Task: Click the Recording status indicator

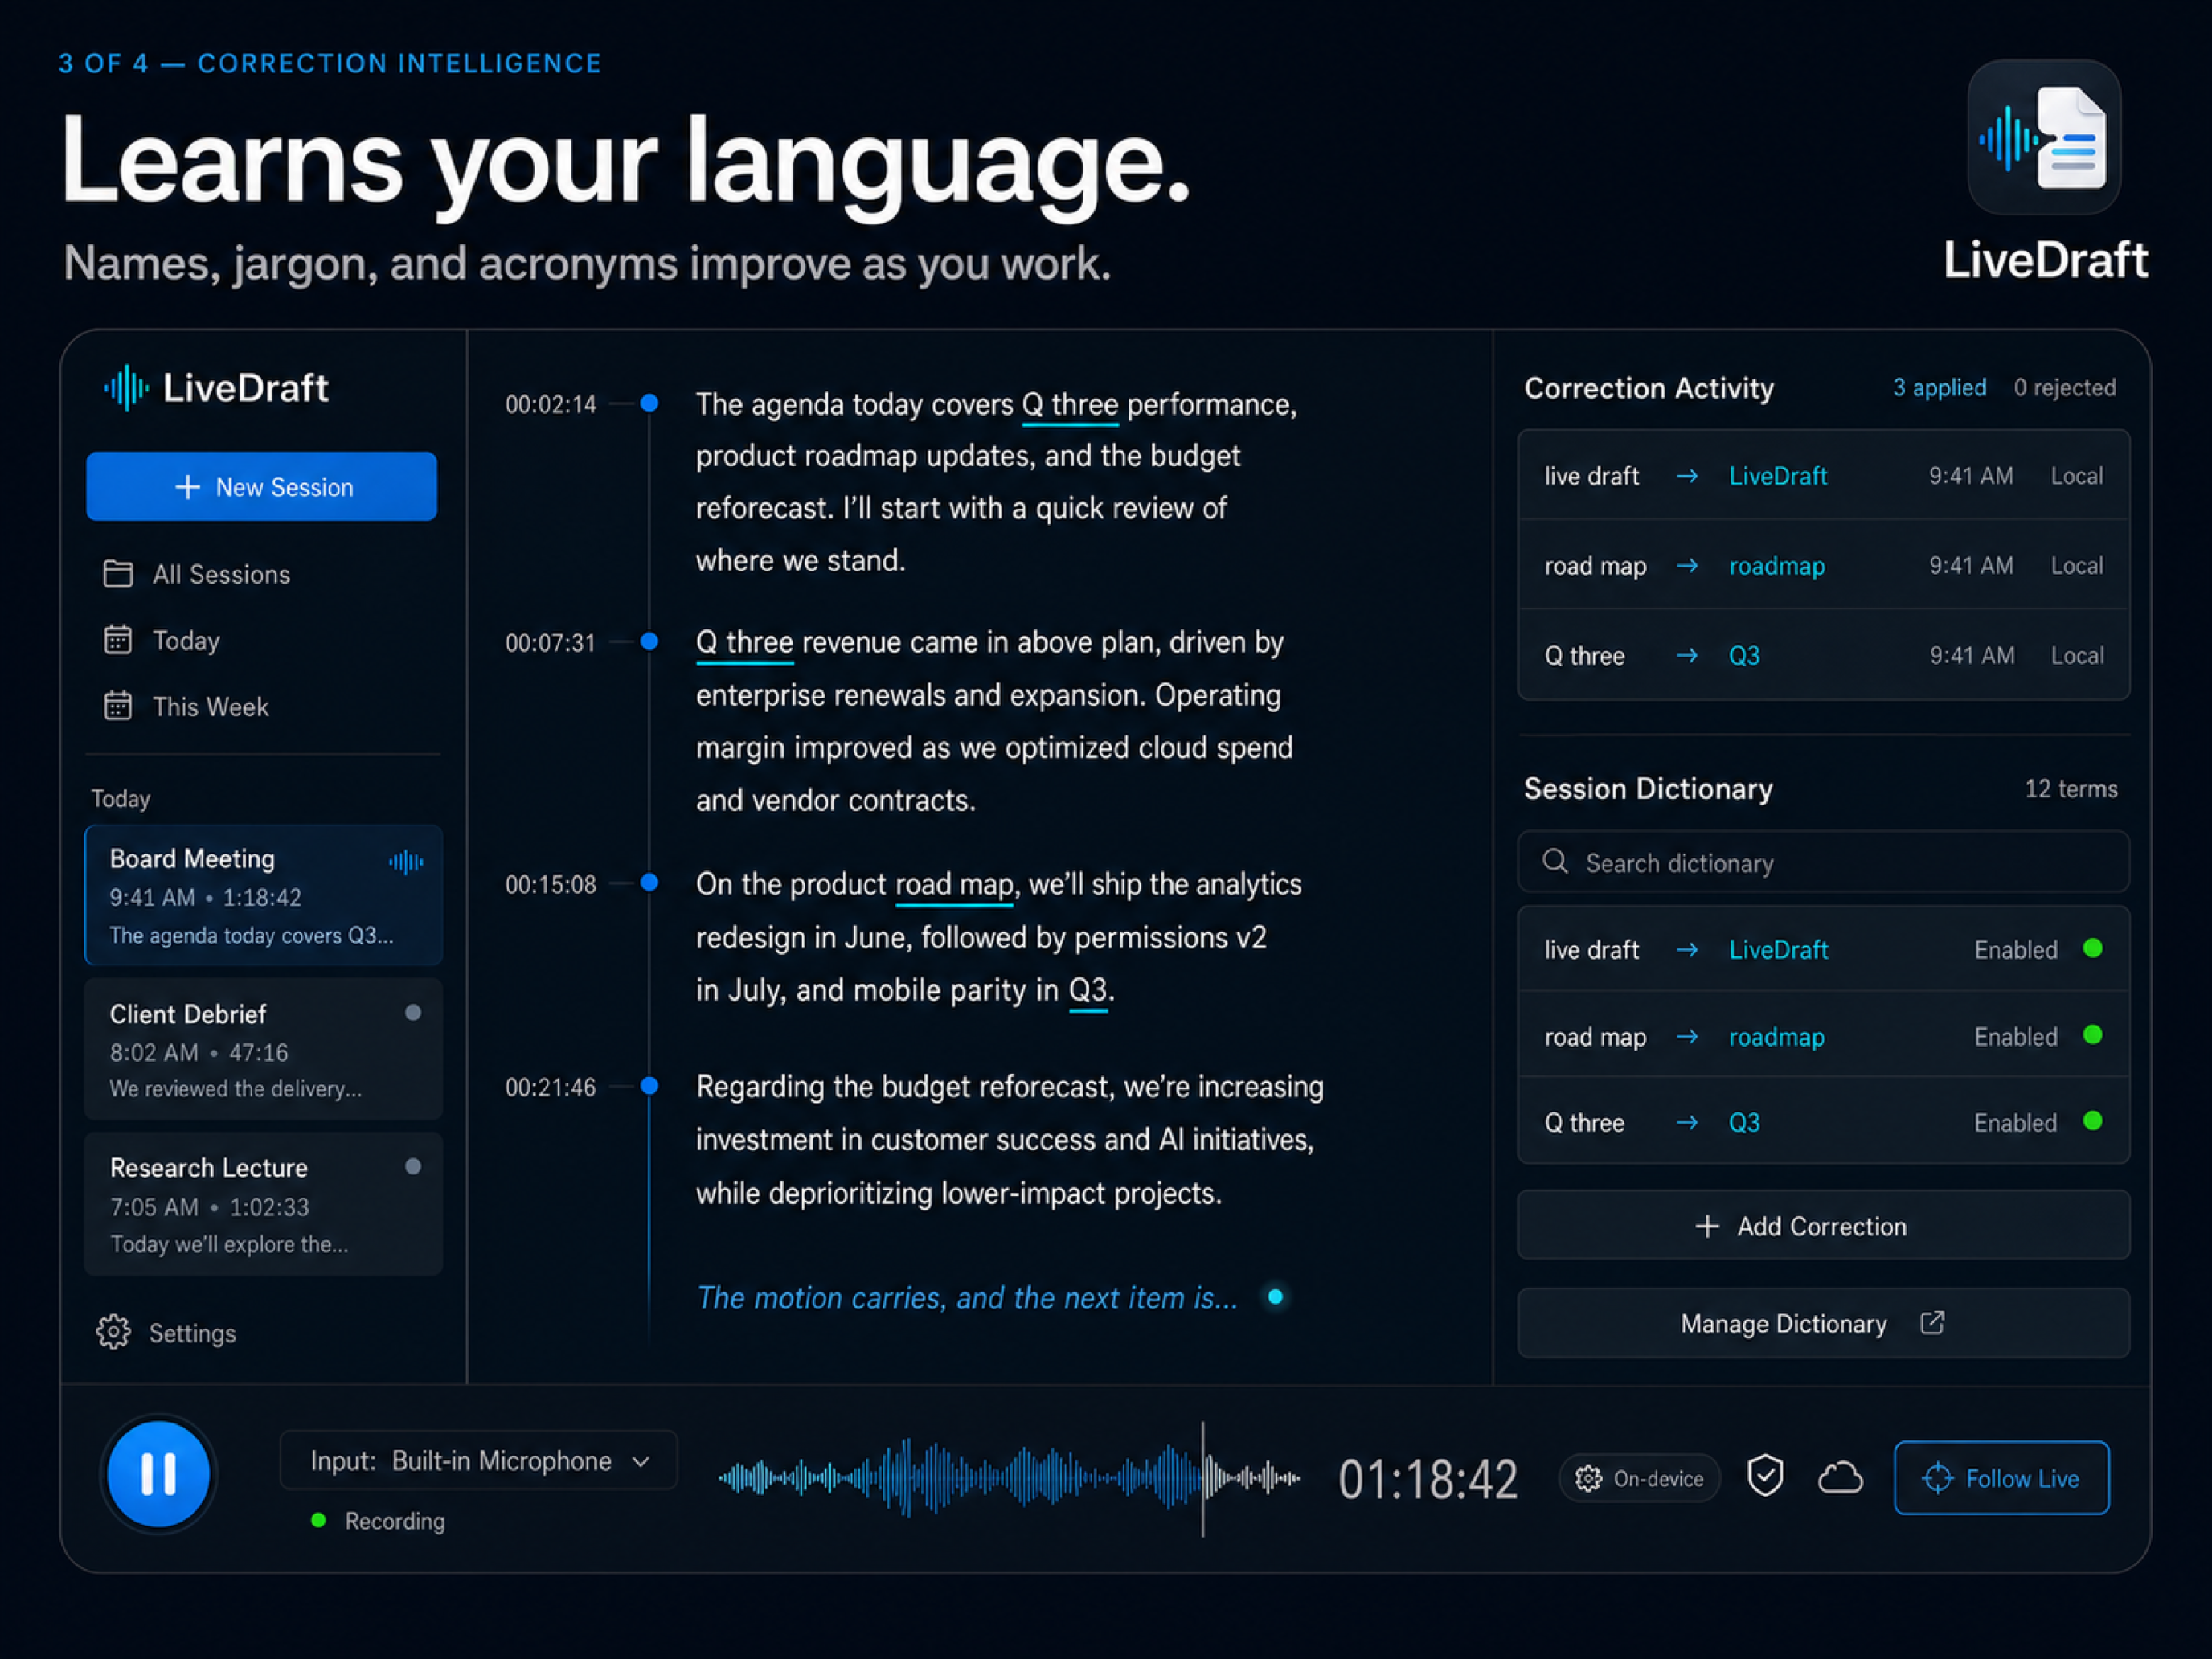Action: pyautogui.click(x=378, y=1521)
